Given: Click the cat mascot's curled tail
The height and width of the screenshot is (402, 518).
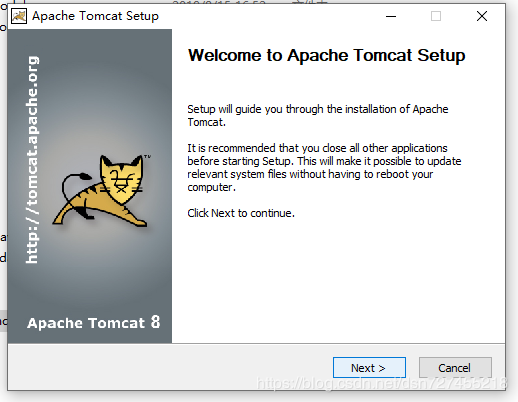Looking at the screenshot, I should pos(73,187).
